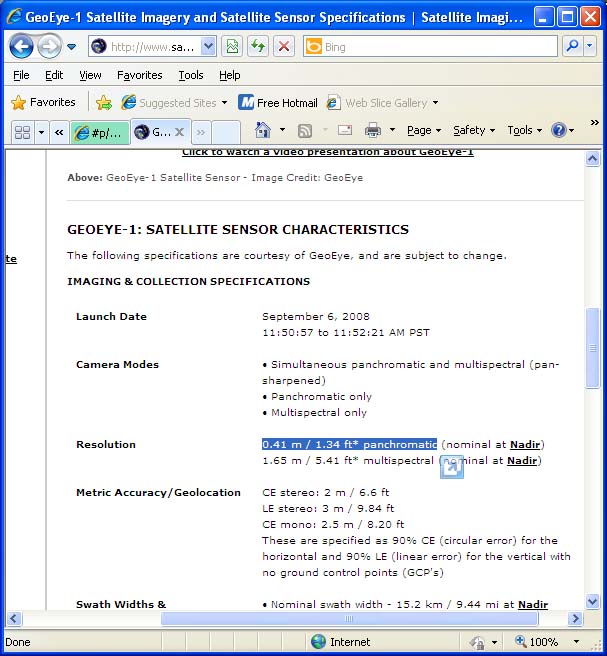
Task: Click the browser Back arrow button
Action: (21, 46)
